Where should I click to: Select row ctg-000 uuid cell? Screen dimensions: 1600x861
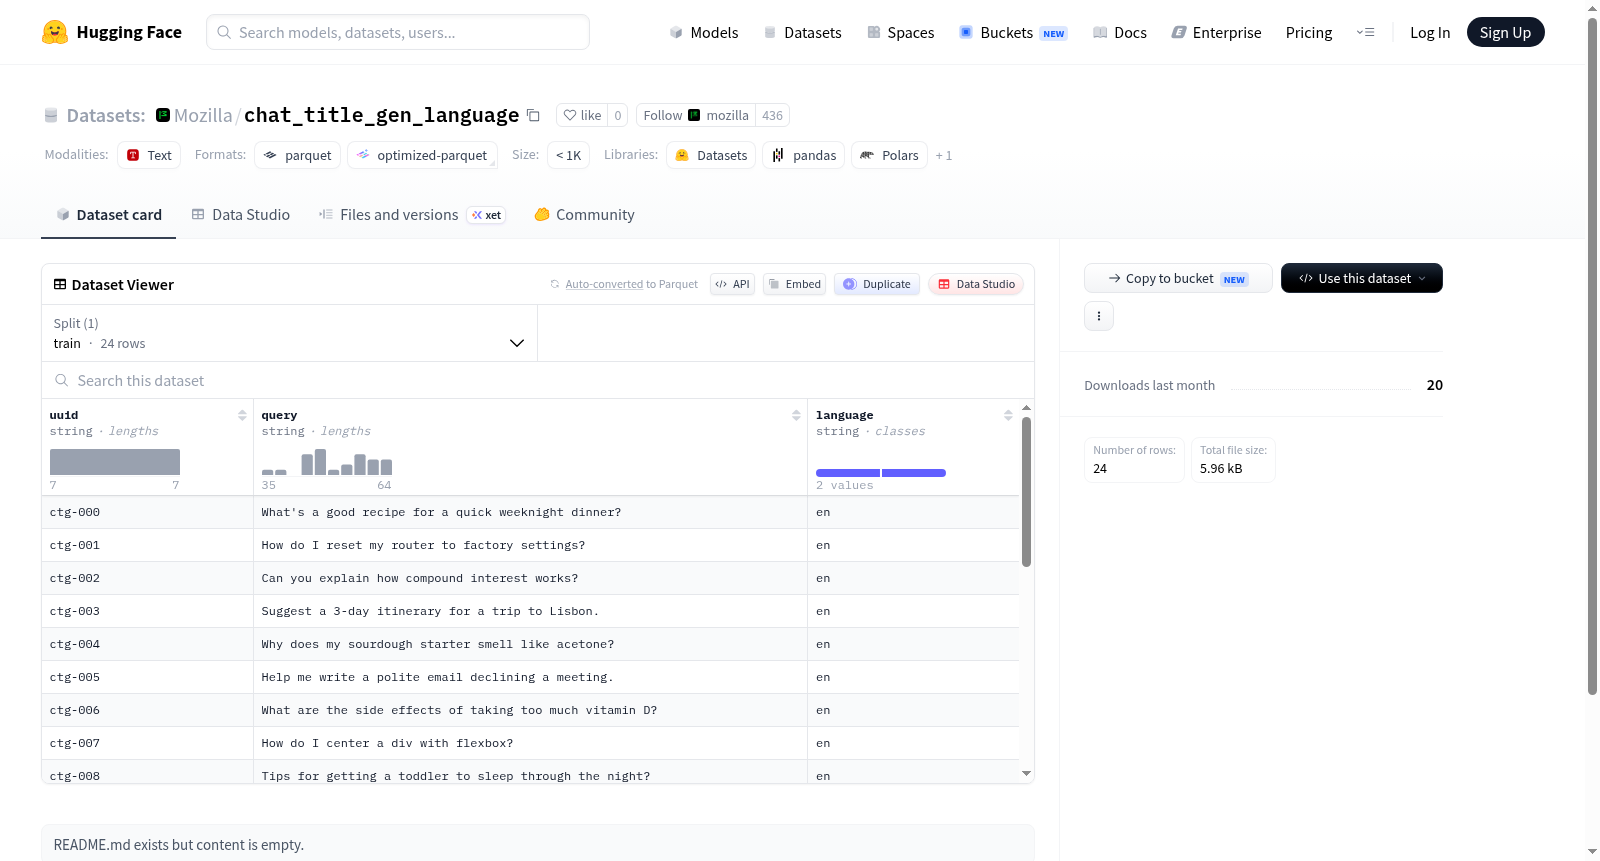coord(147,512)
